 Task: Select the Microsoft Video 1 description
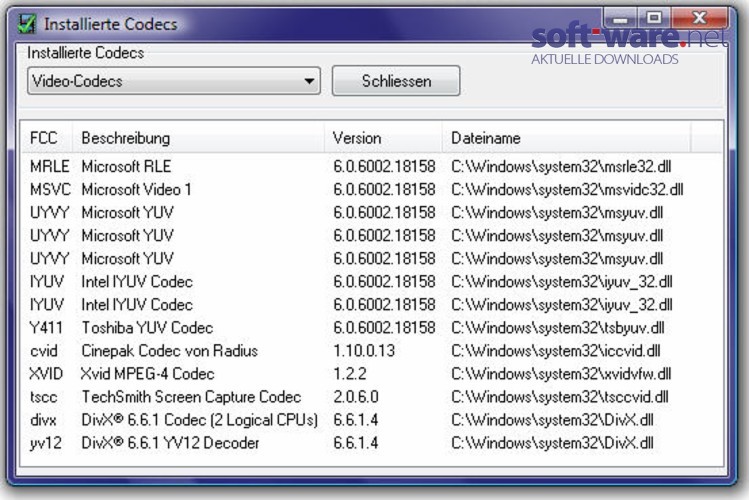(x=137, y=190)
